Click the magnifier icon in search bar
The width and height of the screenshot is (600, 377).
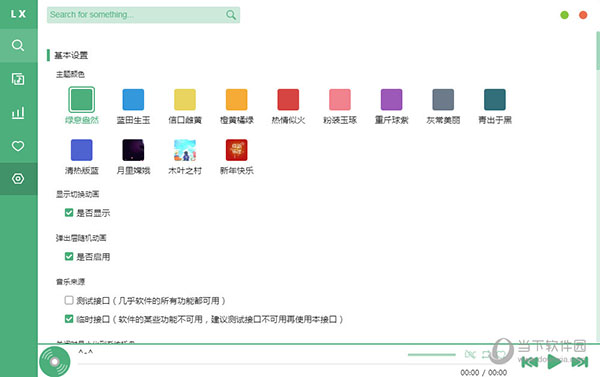231,15
